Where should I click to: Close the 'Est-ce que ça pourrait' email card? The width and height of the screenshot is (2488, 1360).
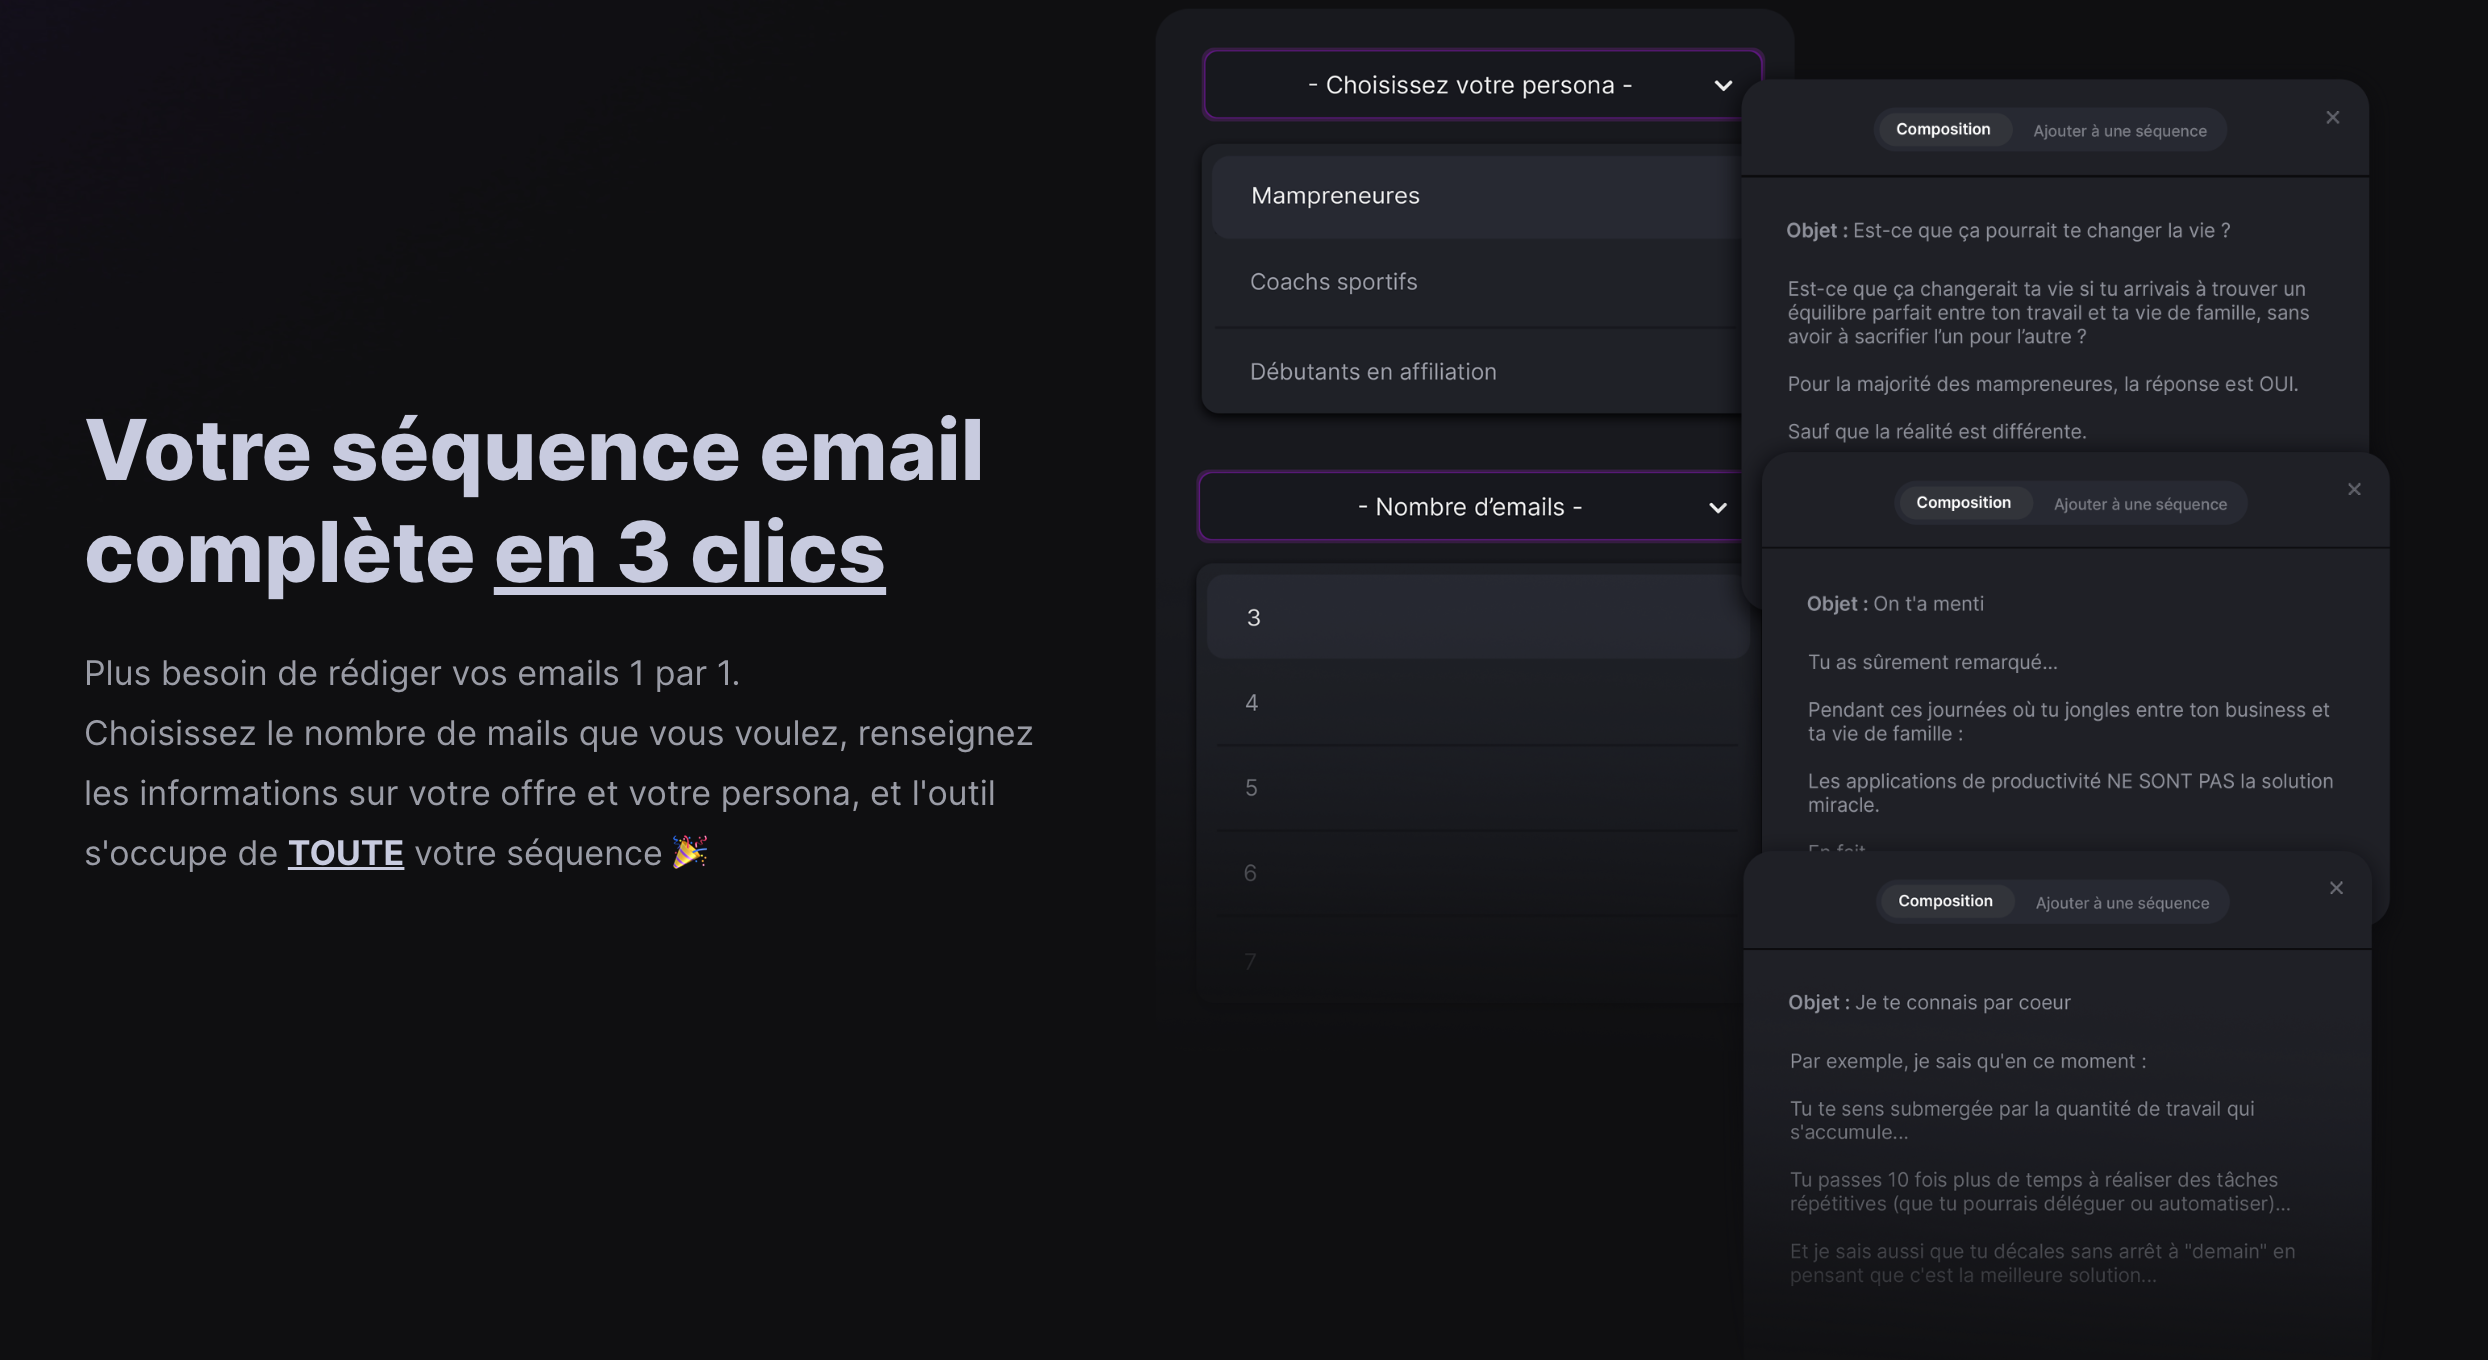pos(2332,118)
